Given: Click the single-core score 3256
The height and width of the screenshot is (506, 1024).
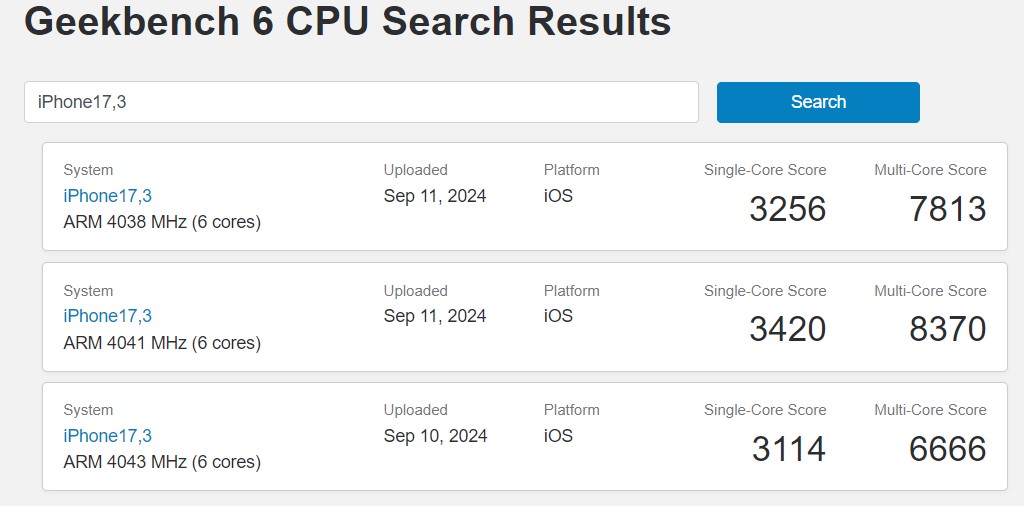Looking at the screenshot, I should pyautogui.click(x=788, y=209).
